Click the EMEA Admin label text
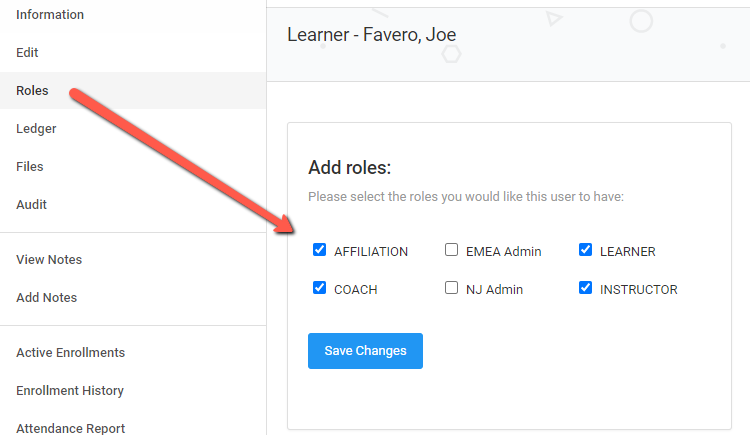Screen dimensions: 750x435 [x=503, y=252]
